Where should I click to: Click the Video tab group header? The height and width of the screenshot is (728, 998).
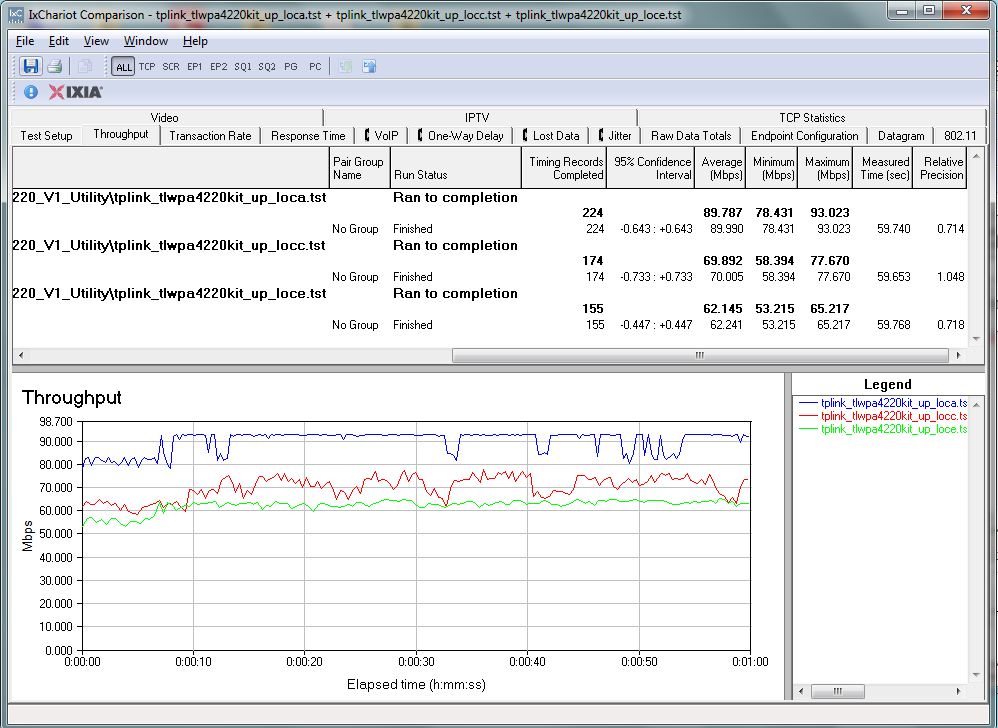164,118
